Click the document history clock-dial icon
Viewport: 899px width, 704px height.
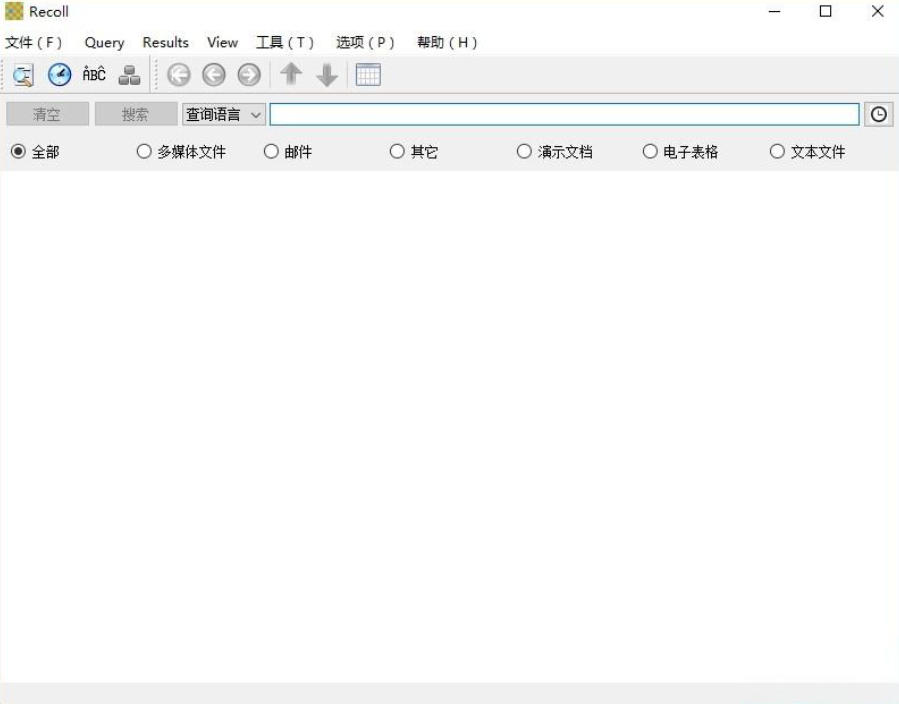[60, 75]
